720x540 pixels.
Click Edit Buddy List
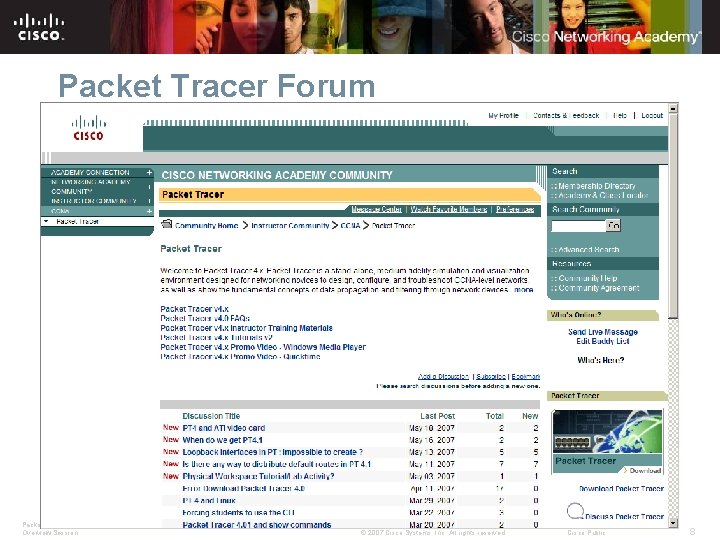click(602, 341)
